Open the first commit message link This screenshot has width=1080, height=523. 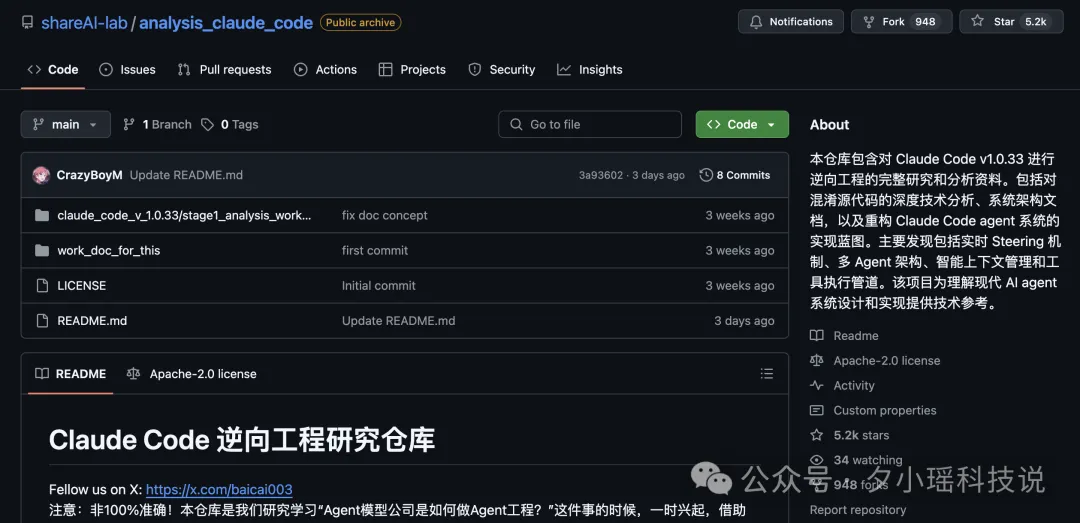(x=375, y=251)
